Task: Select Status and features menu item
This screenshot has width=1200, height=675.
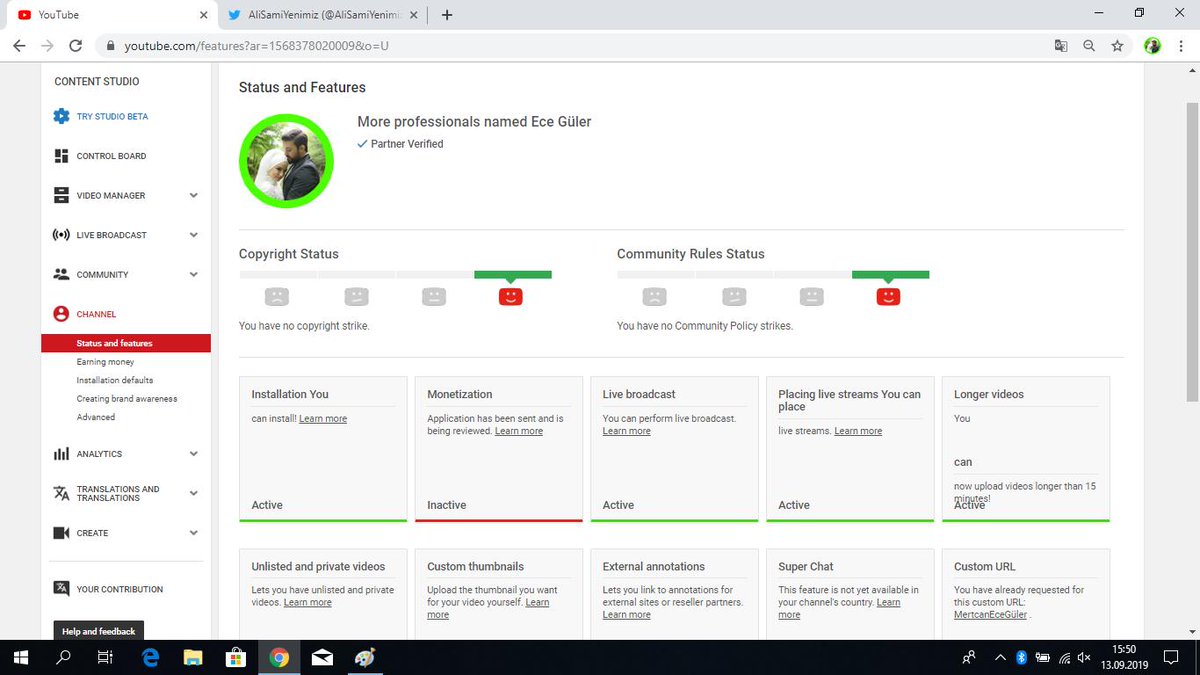Action: [126, 343]
